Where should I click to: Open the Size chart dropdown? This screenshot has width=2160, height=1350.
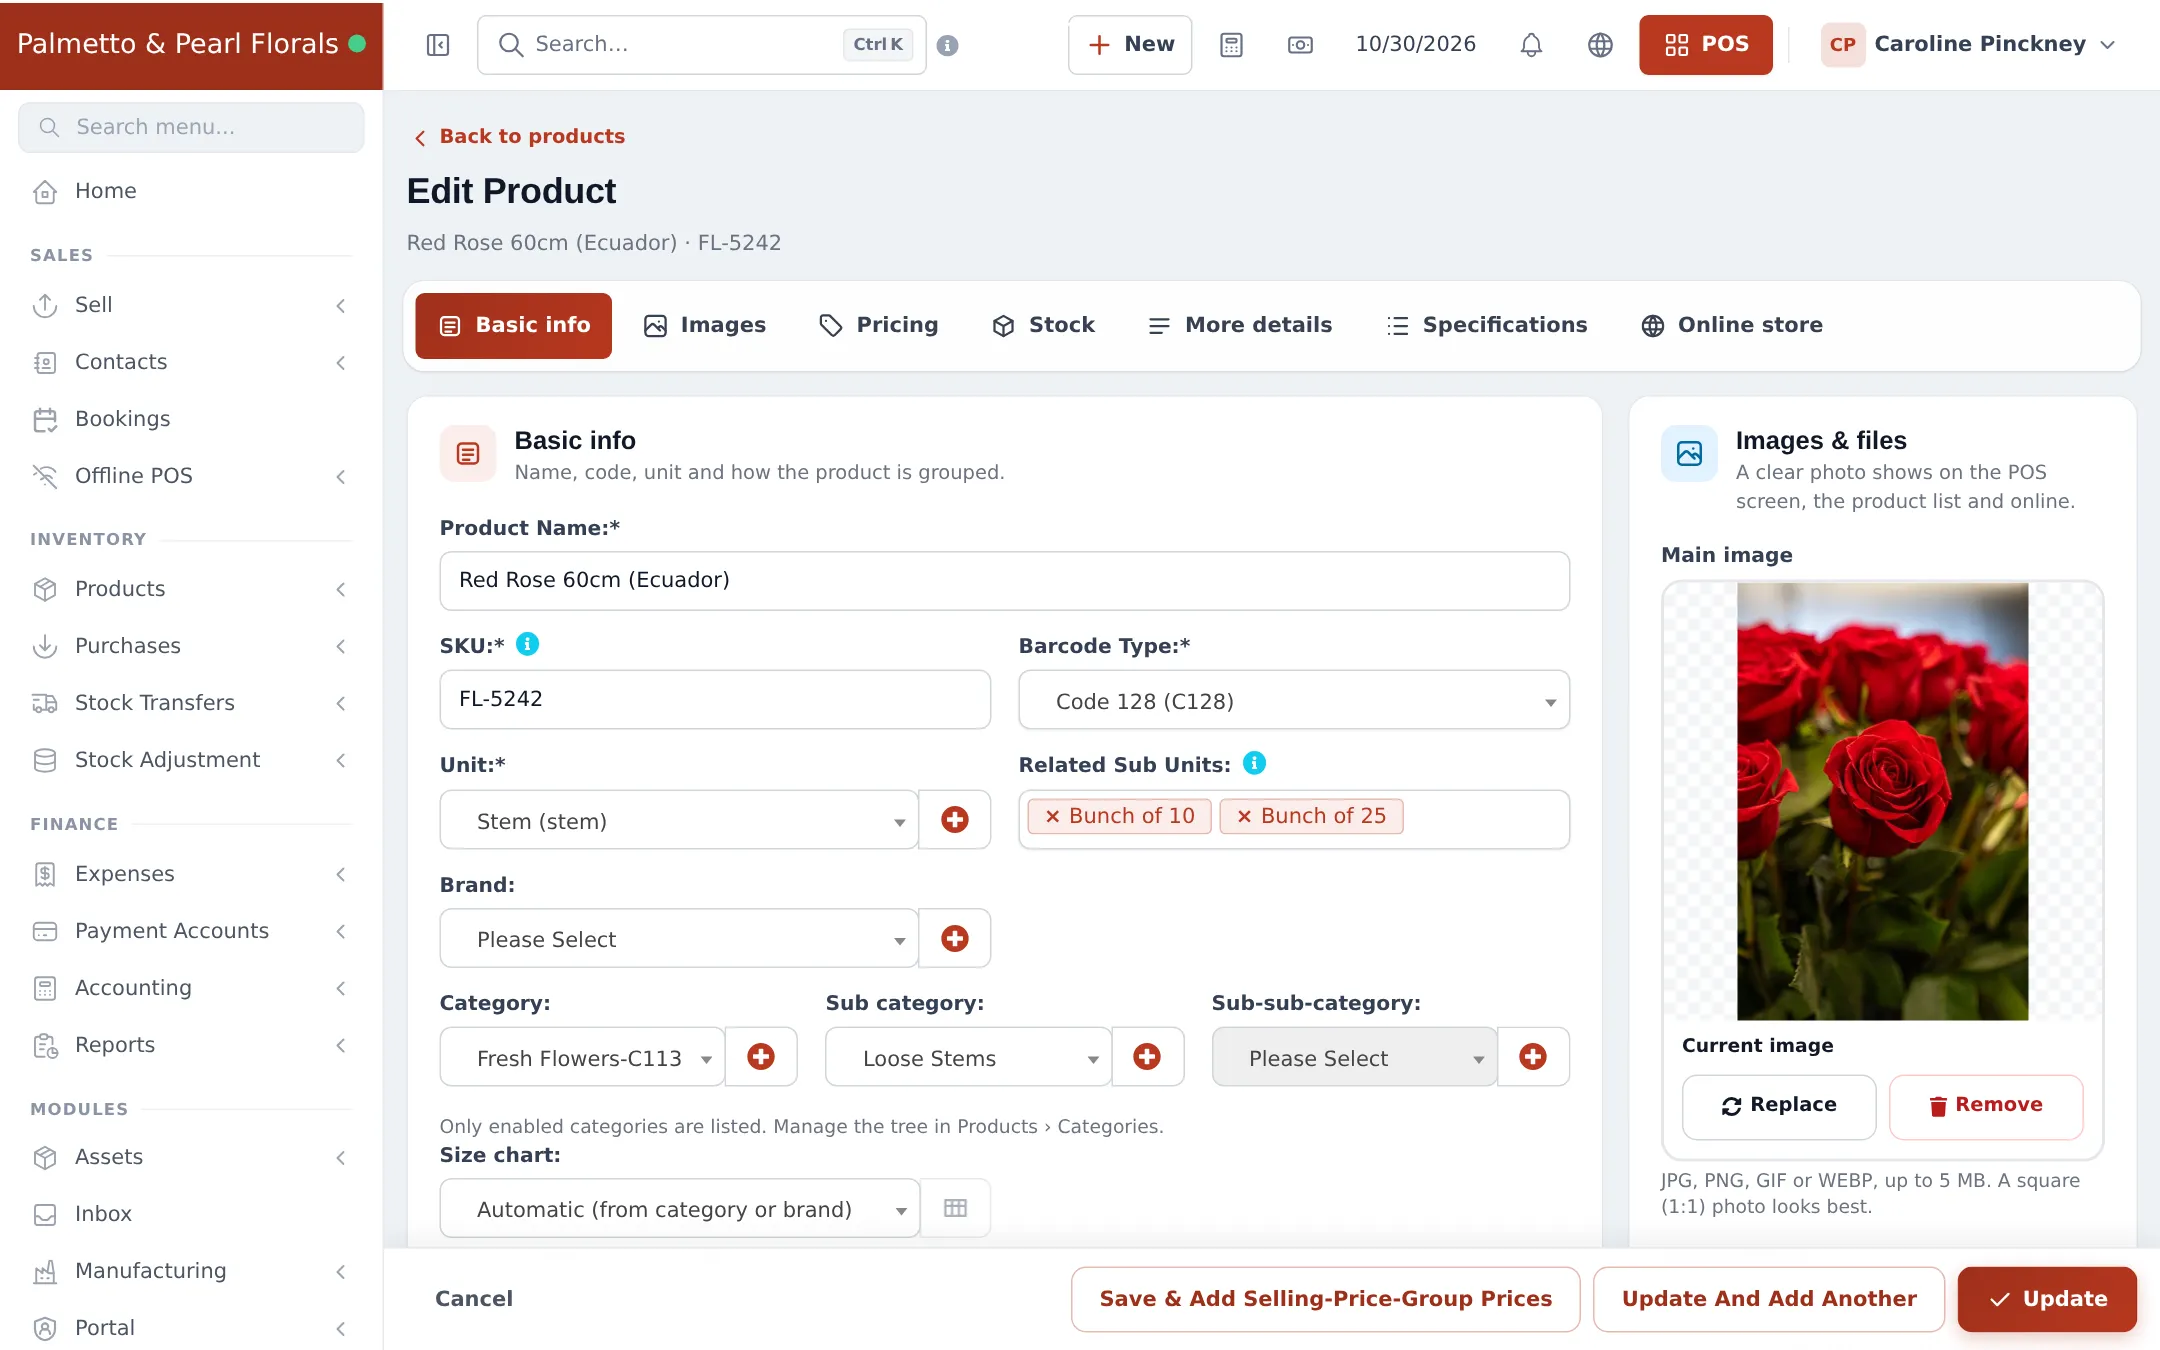point(680,1208)
